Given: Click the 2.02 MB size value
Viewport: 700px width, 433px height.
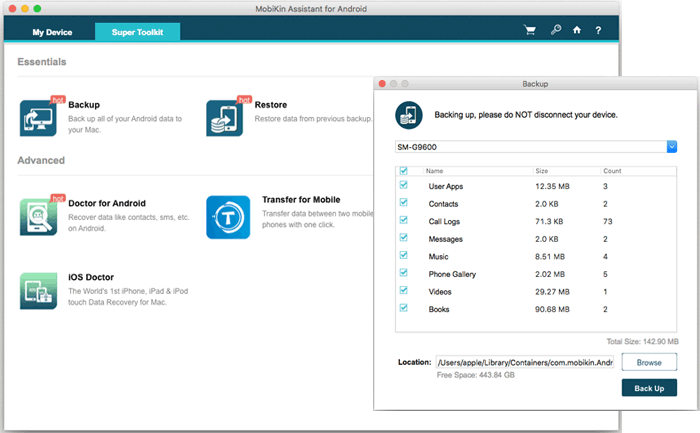Looking at the screenshot, I should pyautogui.click(x=550, y=274).
